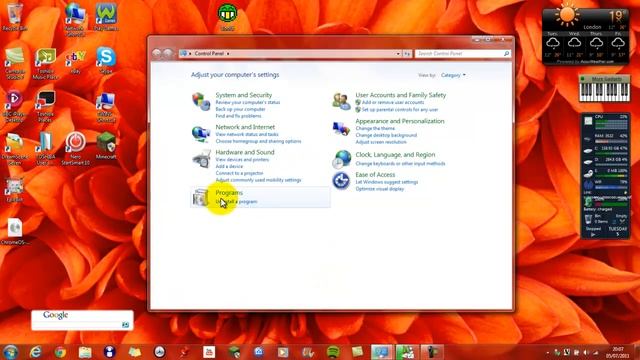Select the ChromeOS file on desktop

pos(15,231)
